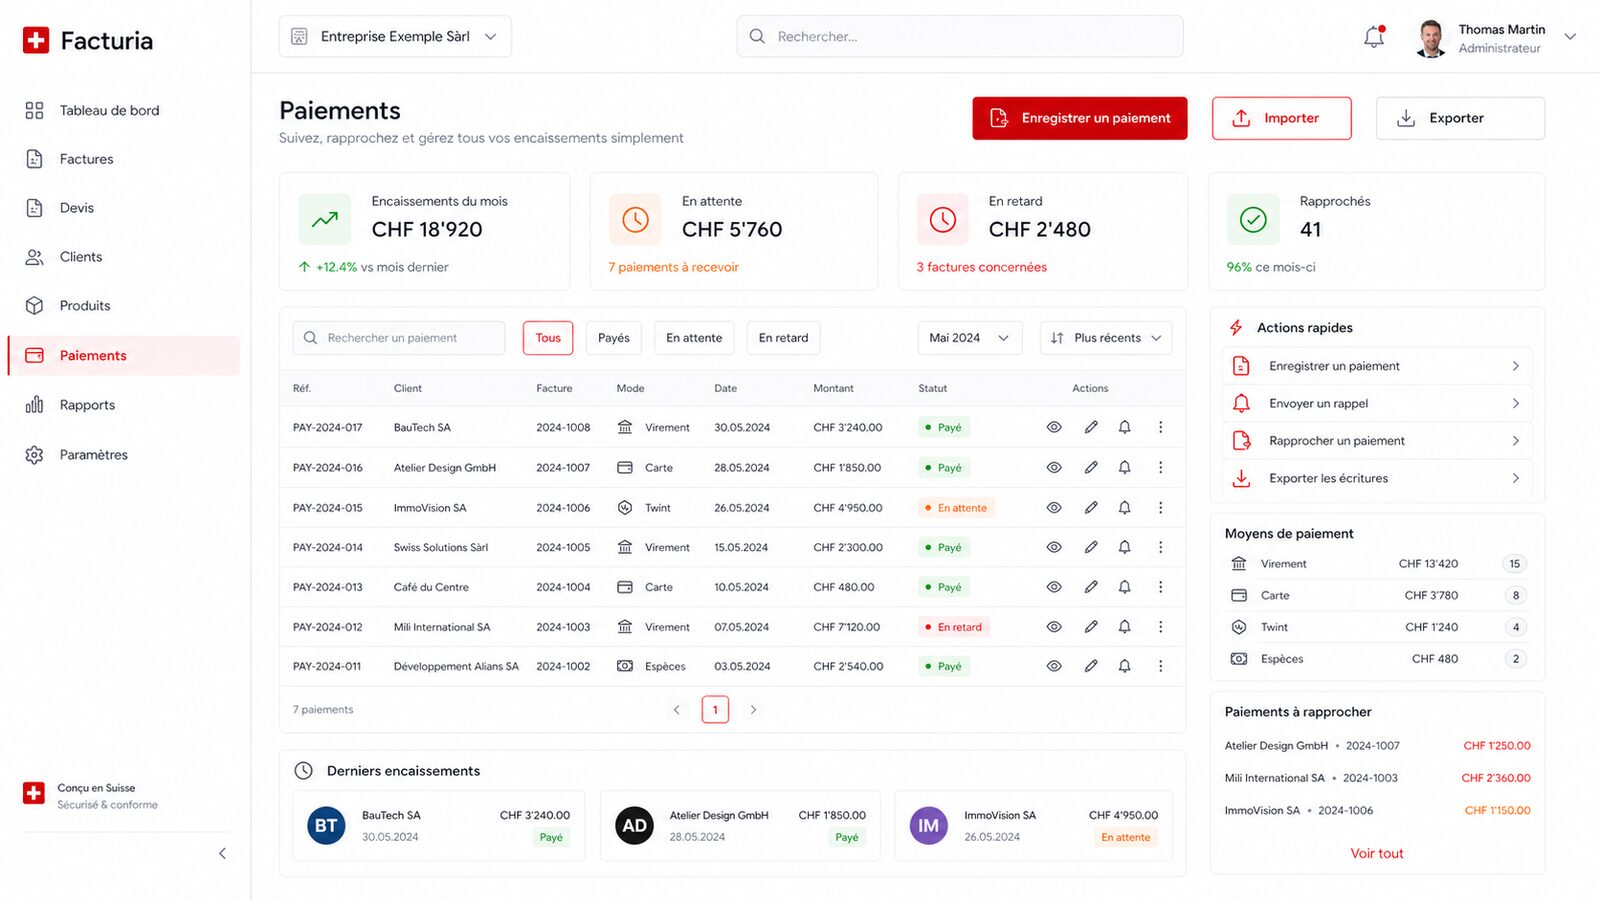
Task: Select the 'En retard' filter chip
Action: pyautogui.click(x=783, y=338)
